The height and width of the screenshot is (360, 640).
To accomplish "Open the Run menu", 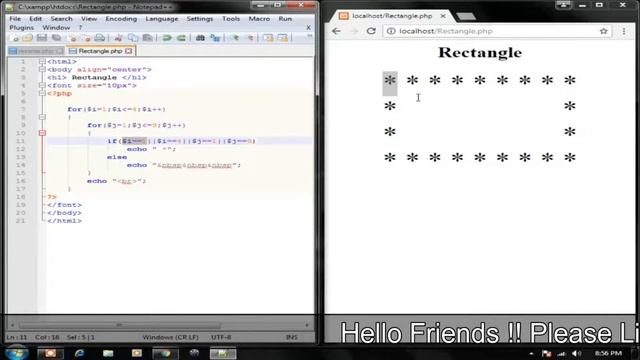I will click(285, 19).
